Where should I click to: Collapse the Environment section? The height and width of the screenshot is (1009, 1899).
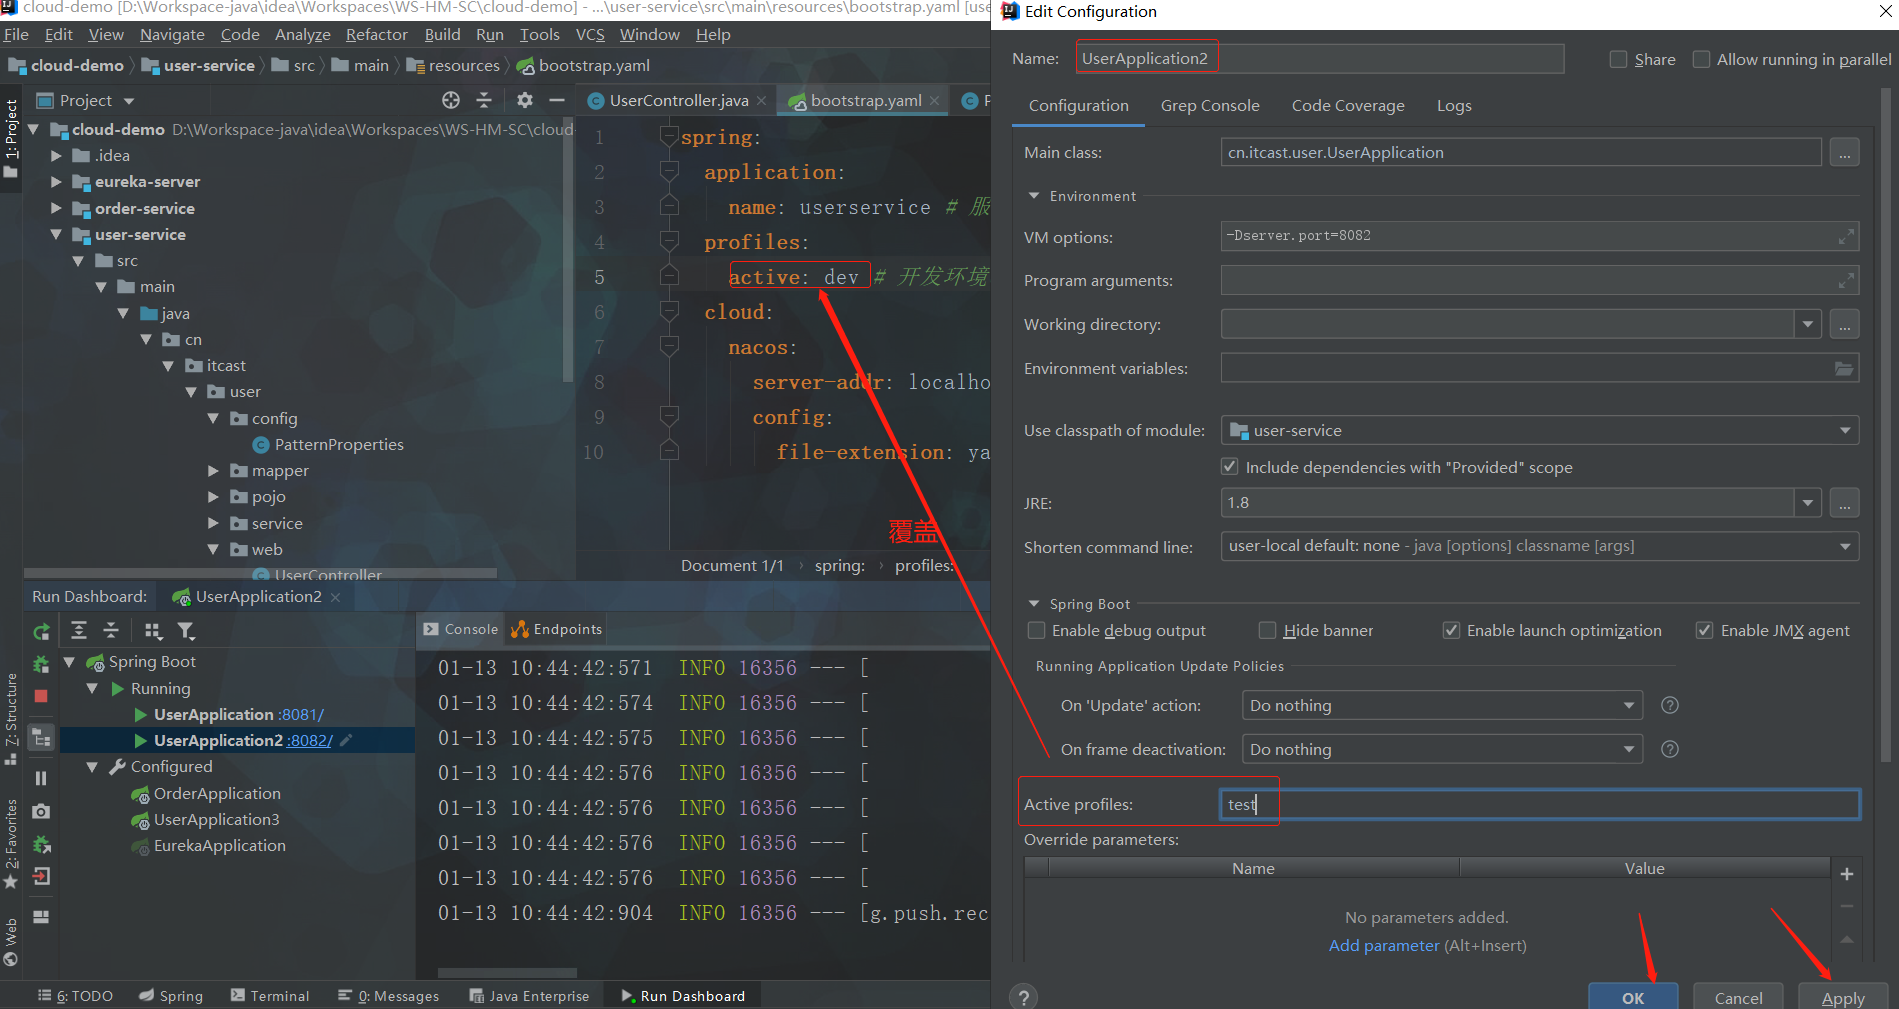[1034, 196]
